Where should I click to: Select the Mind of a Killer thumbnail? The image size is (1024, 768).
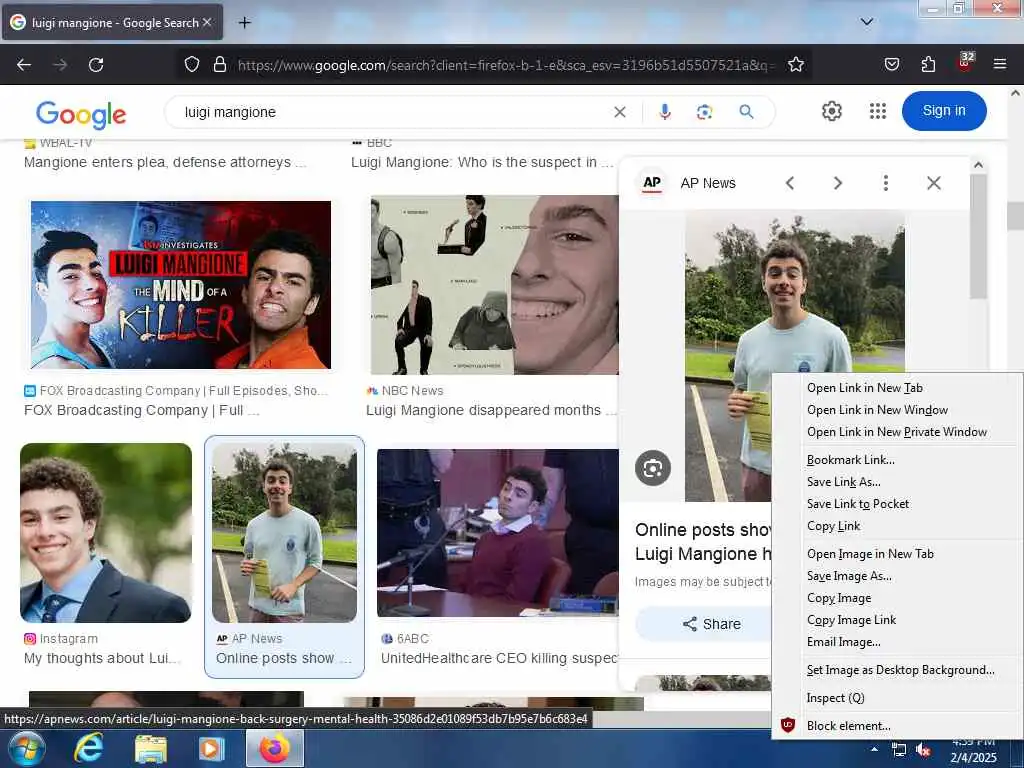[x=181, y=285]
